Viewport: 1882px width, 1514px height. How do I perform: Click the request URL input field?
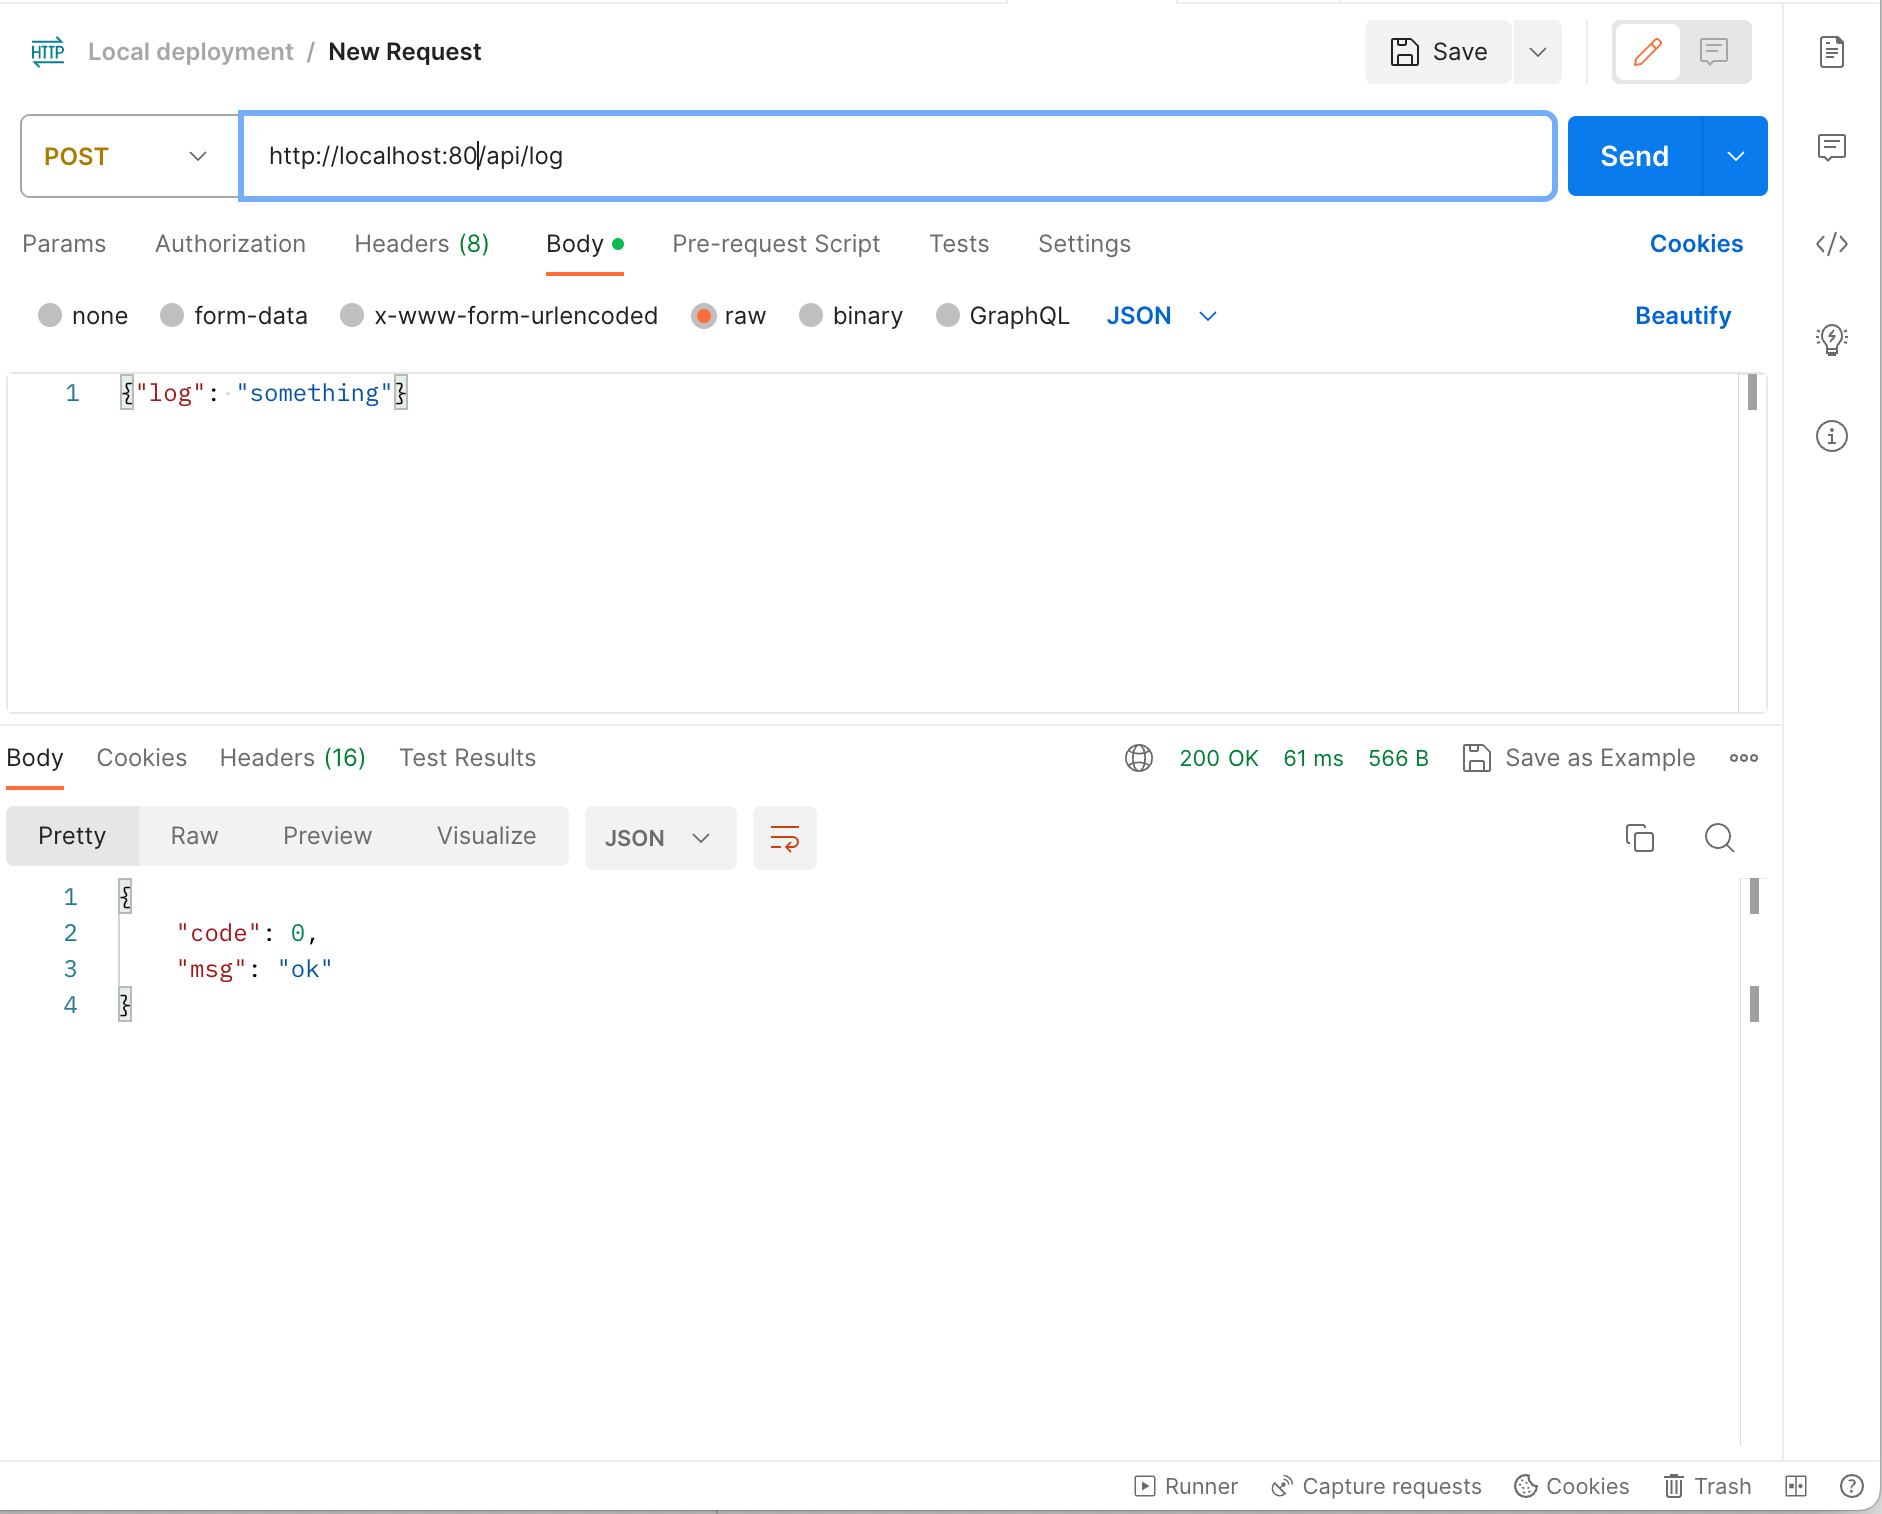coord(898,156)
